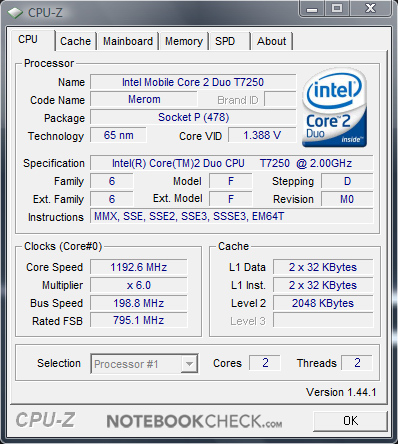Click the OK button
Screen dimensions: 398x444
[350, 421]
